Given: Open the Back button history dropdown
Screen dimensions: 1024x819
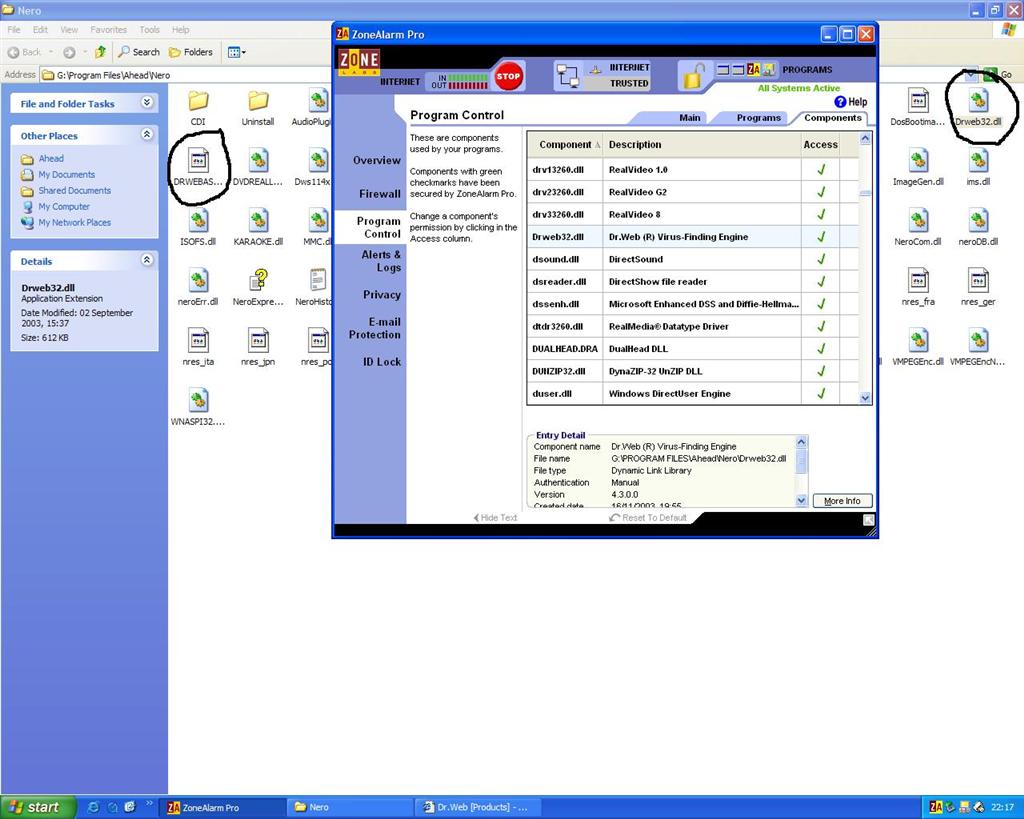Looking at the screenshot, I should pos(52,52).
